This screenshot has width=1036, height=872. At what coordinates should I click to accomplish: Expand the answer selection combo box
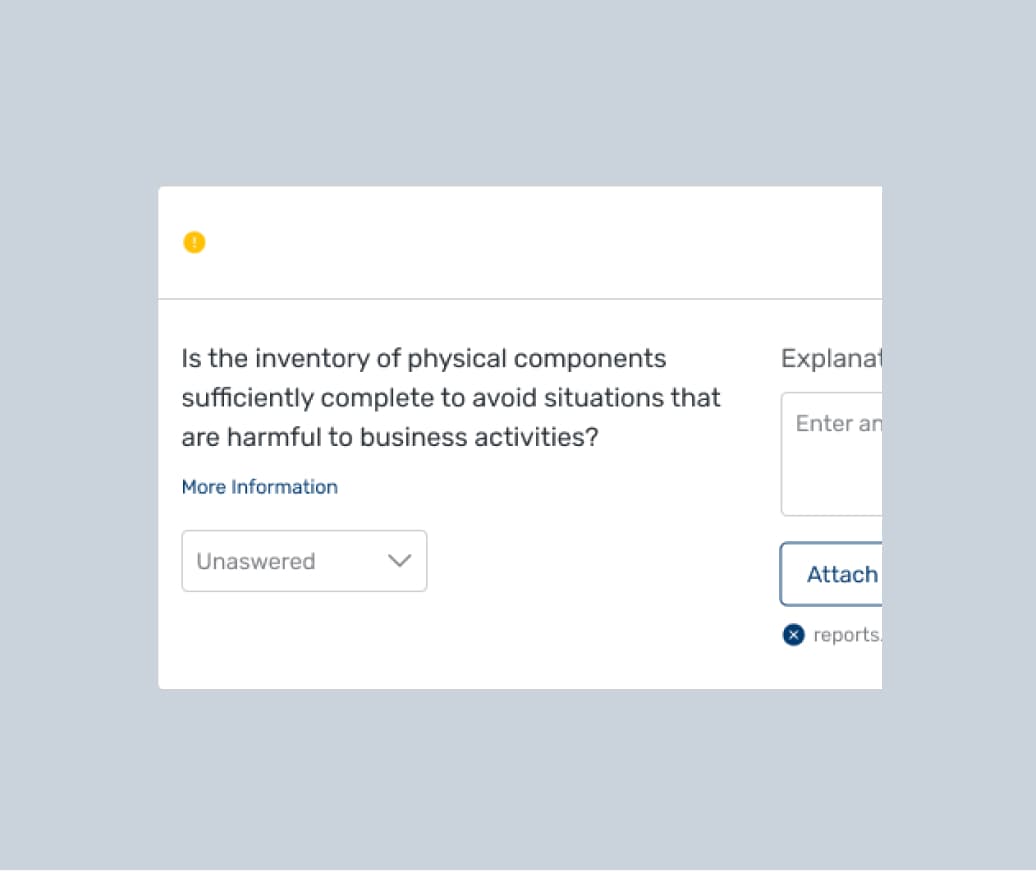304,561
